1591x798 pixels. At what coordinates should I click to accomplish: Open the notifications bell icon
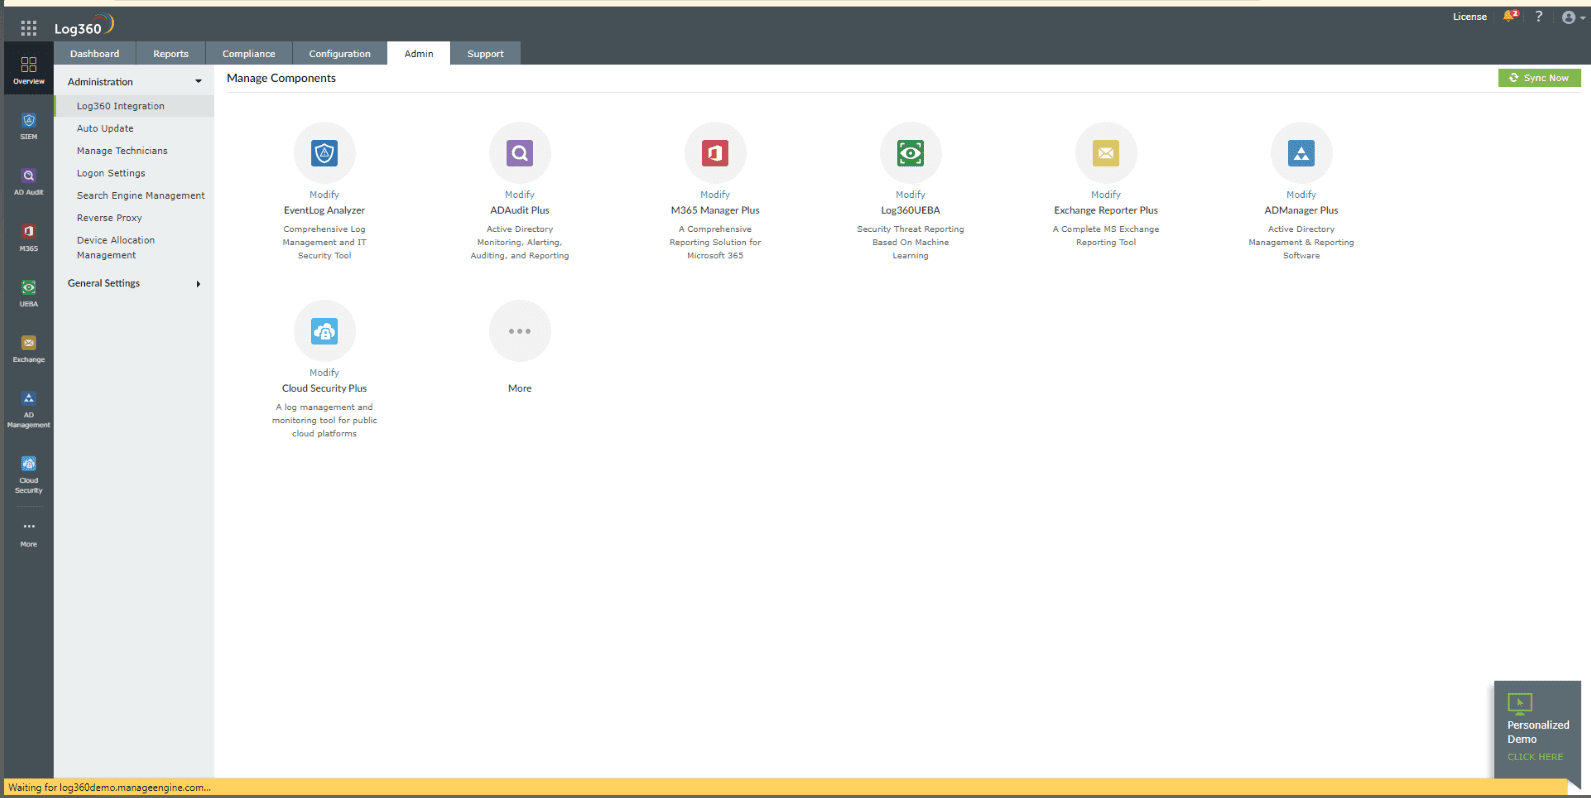tap(1510, 16)
